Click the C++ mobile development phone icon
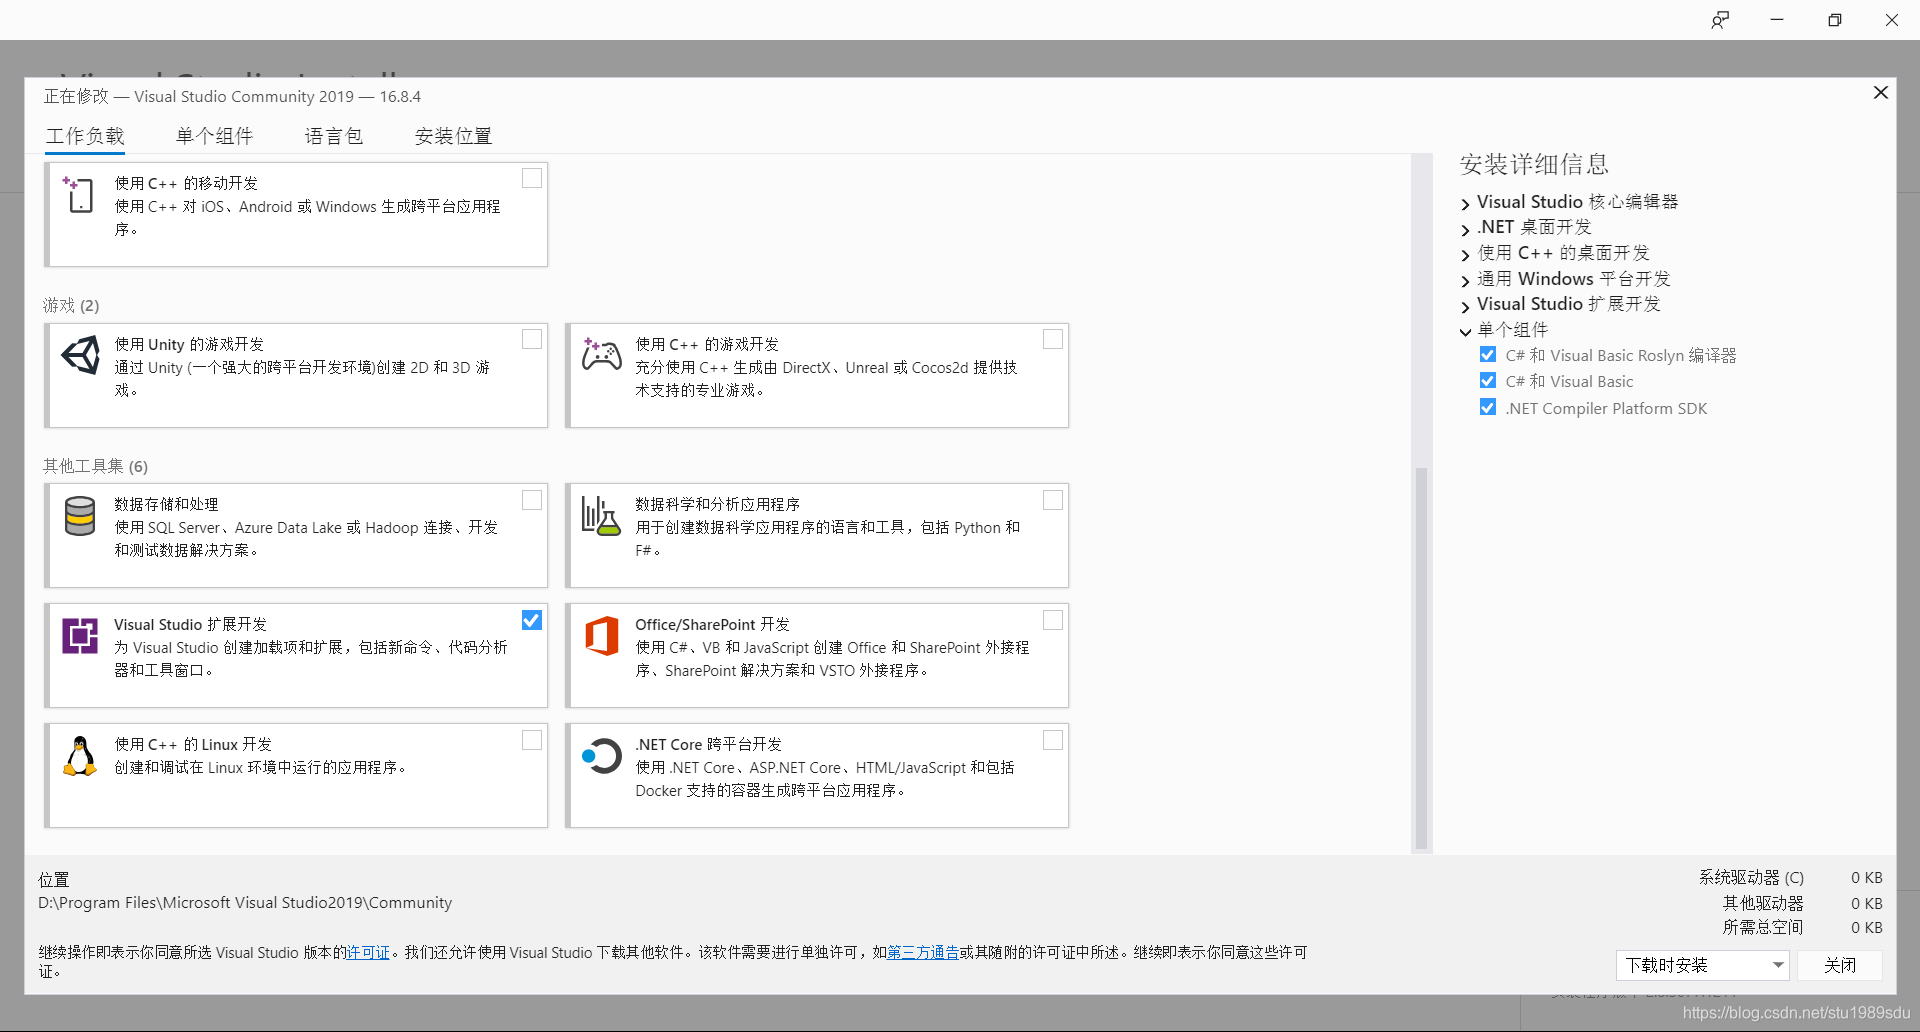 78,194
